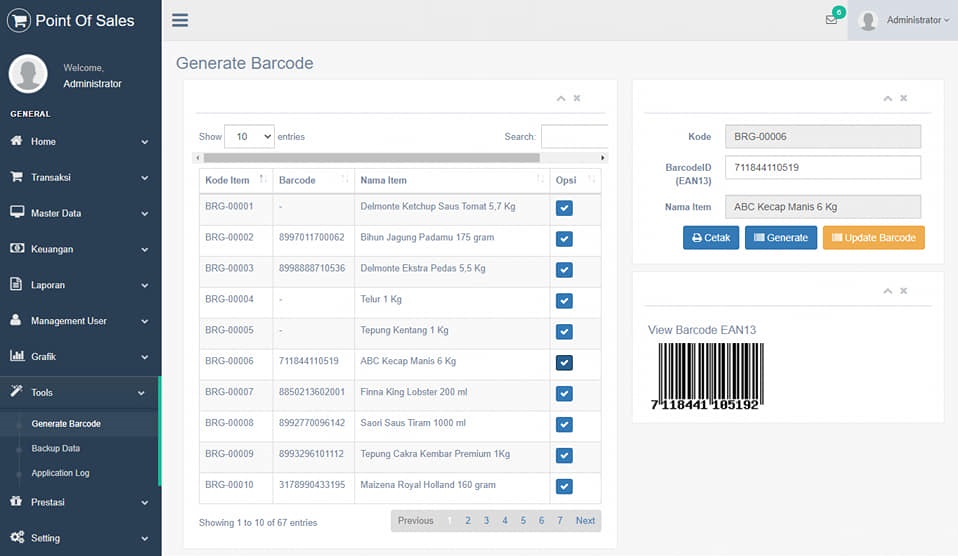Toggle checkbox for BRG-00009 row
The height and width of the screenshot is (556, 958).
564,456
